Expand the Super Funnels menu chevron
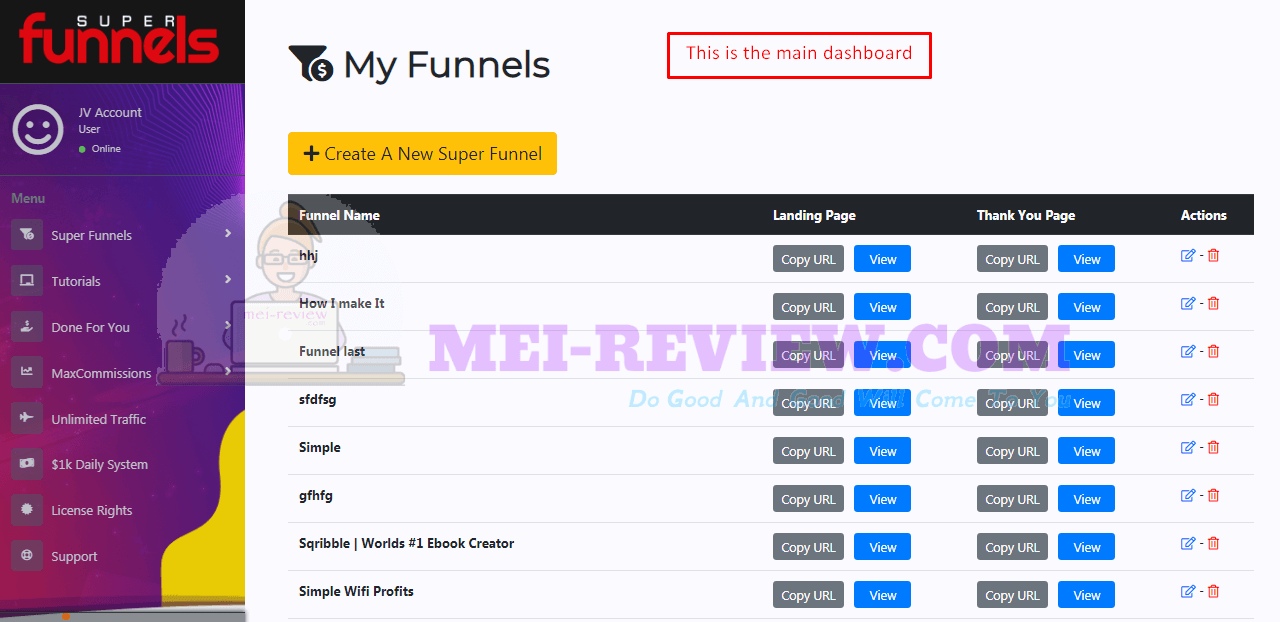1280x622 pixels. pyautogui.click(x=228, y=233)
